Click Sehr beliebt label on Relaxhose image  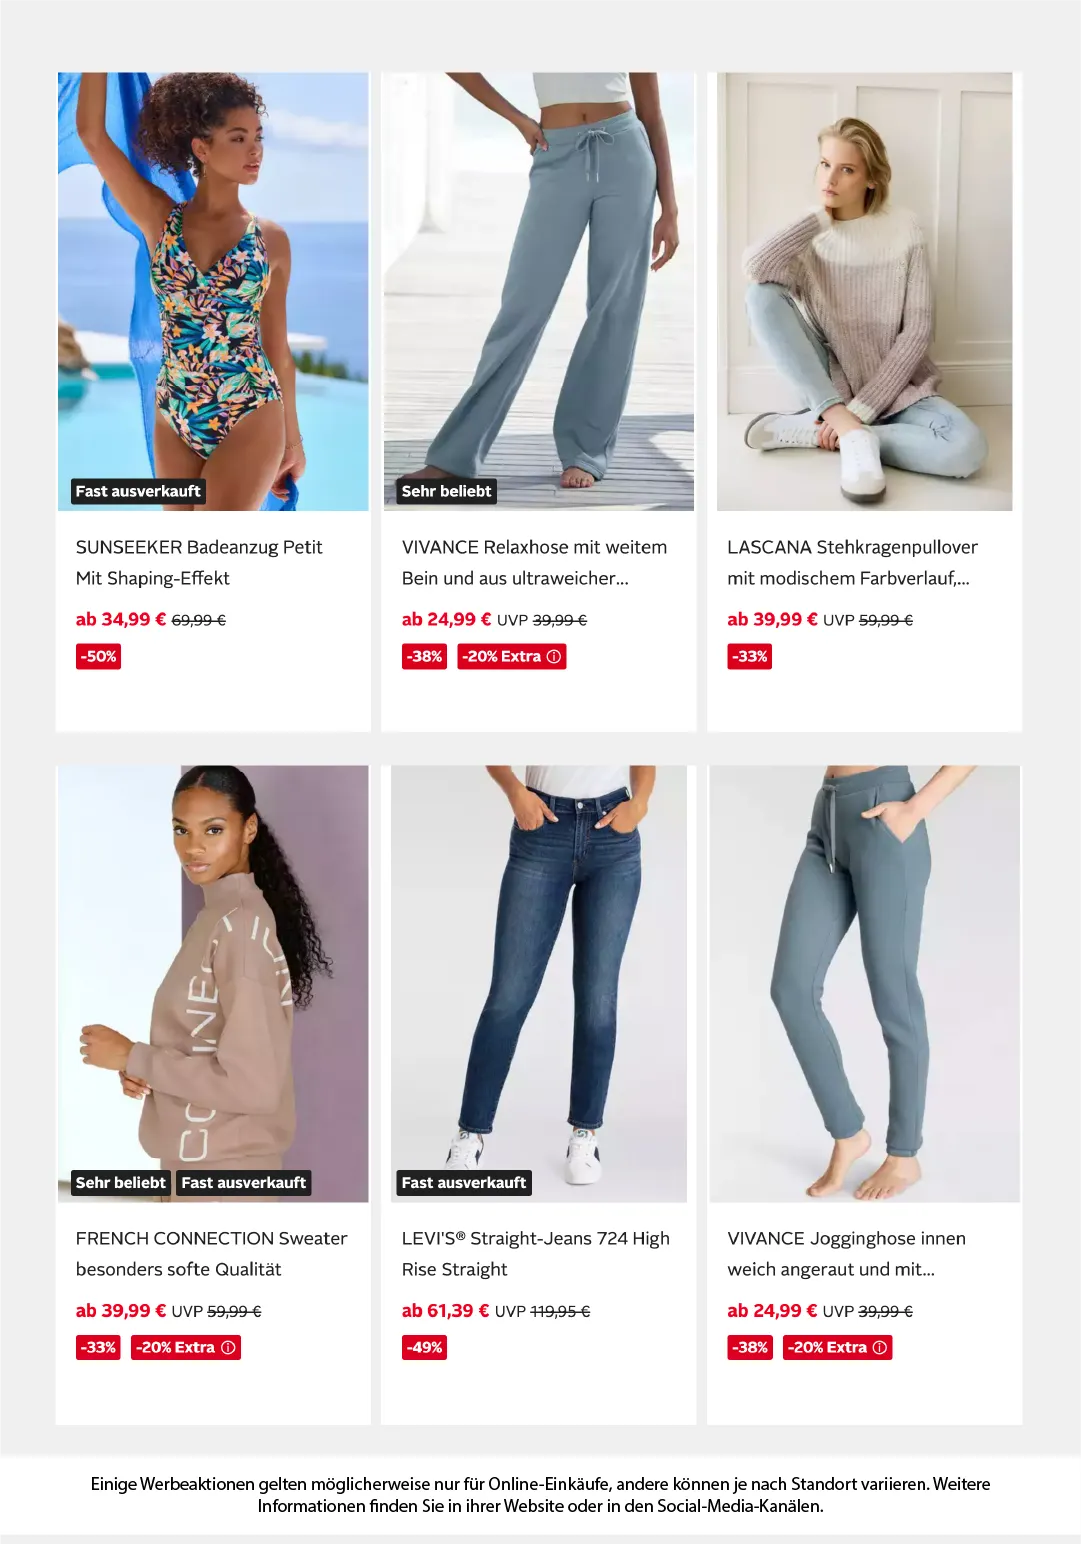(446, 491)
